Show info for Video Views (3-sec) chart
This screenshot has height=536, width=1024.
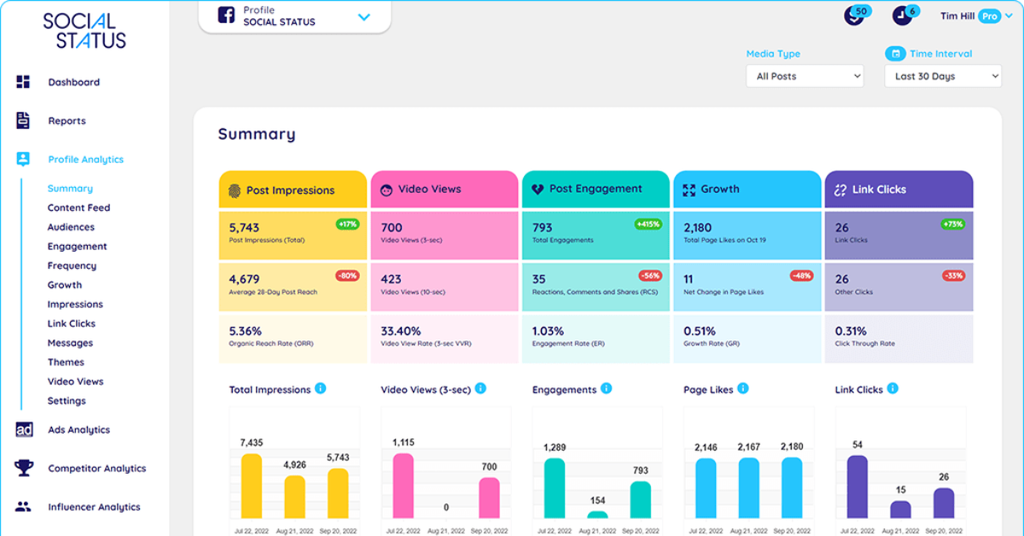point(480,388)
